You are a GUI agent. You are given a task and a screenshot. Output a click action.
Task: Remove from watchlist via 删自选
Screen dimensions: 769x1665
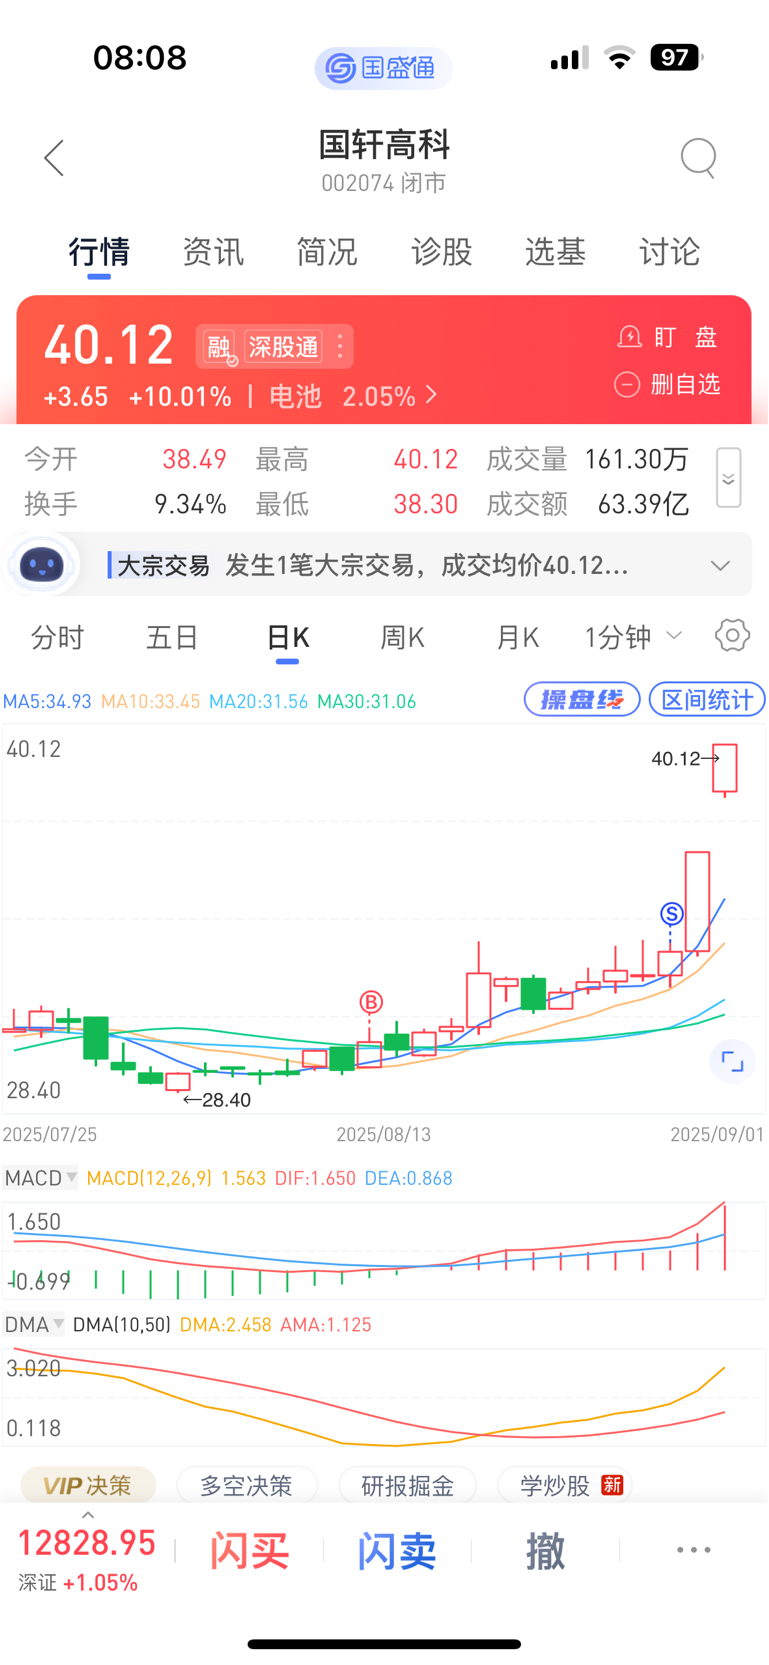coord(667,384)
